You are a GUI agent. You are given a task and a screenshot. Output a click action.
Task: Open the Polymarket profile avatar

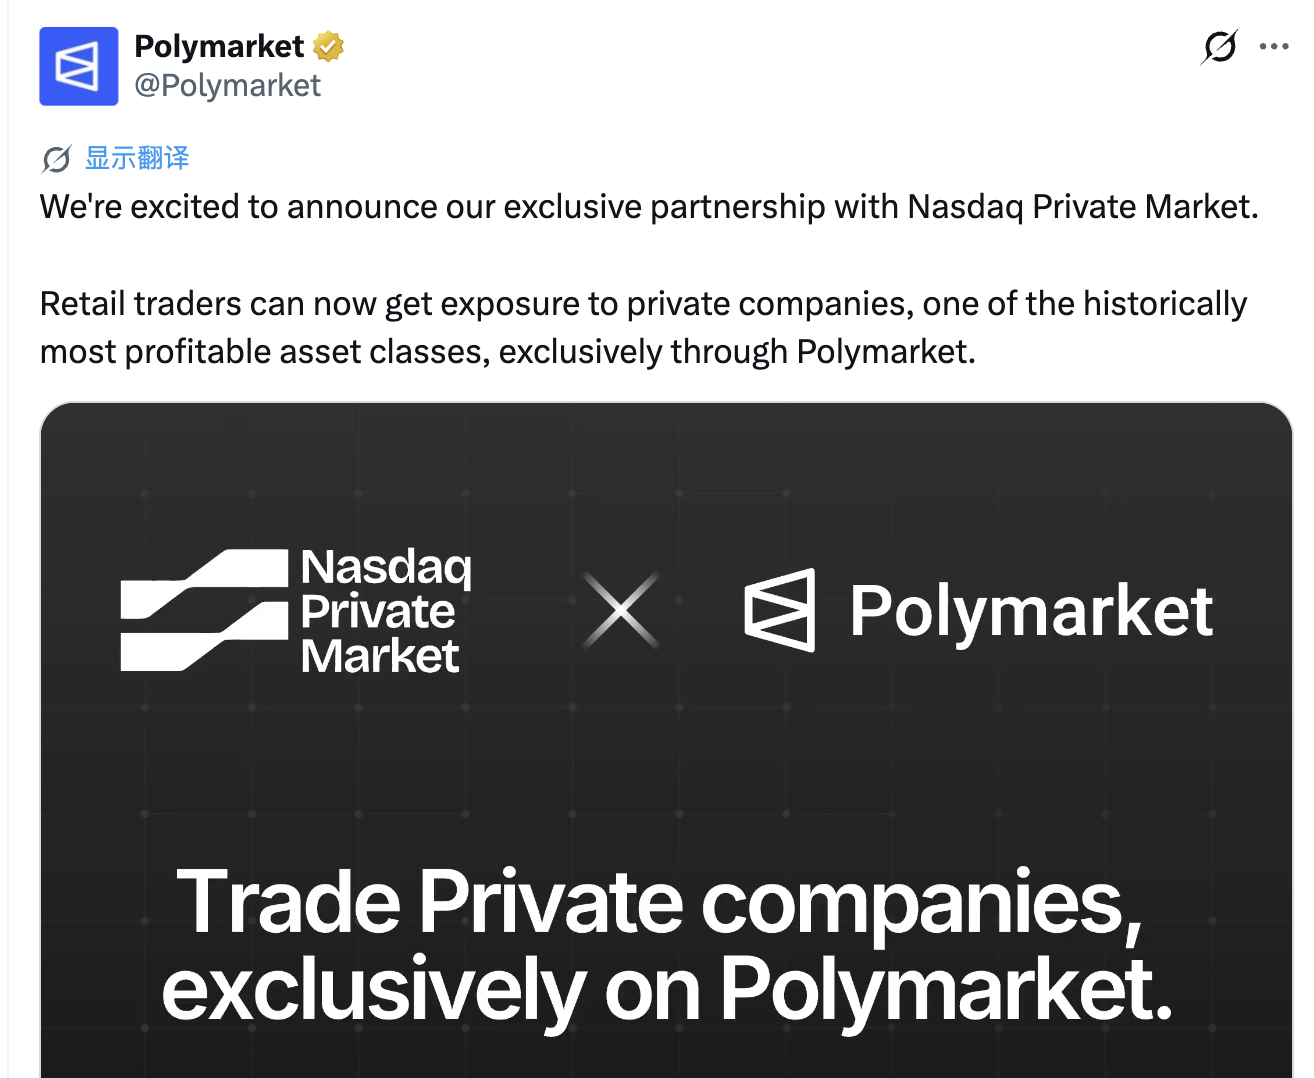[79, 66]
